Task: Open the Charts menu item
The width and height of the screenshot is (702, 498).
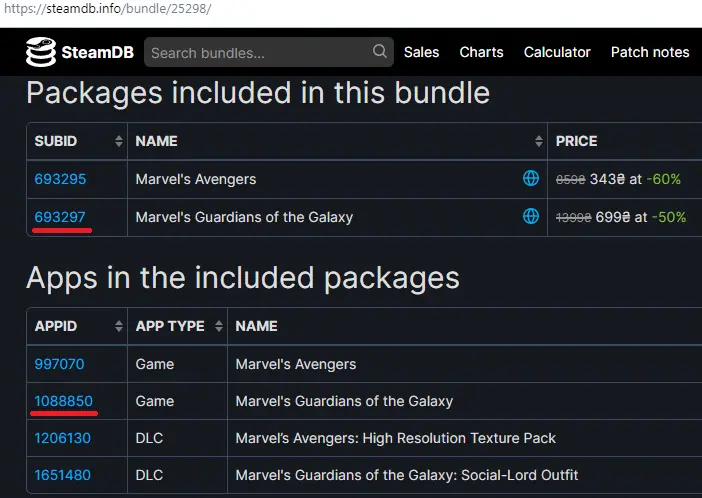Action: [481, 52]
